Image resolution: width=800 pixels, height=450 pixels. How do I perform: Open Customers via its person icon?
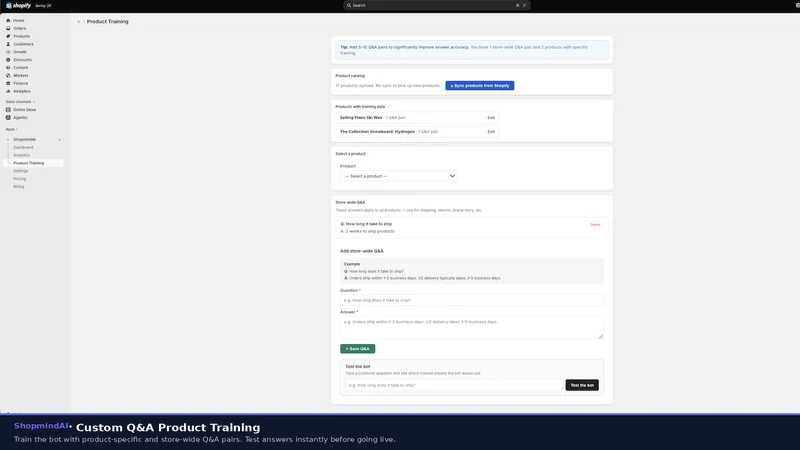click(8, 44)
